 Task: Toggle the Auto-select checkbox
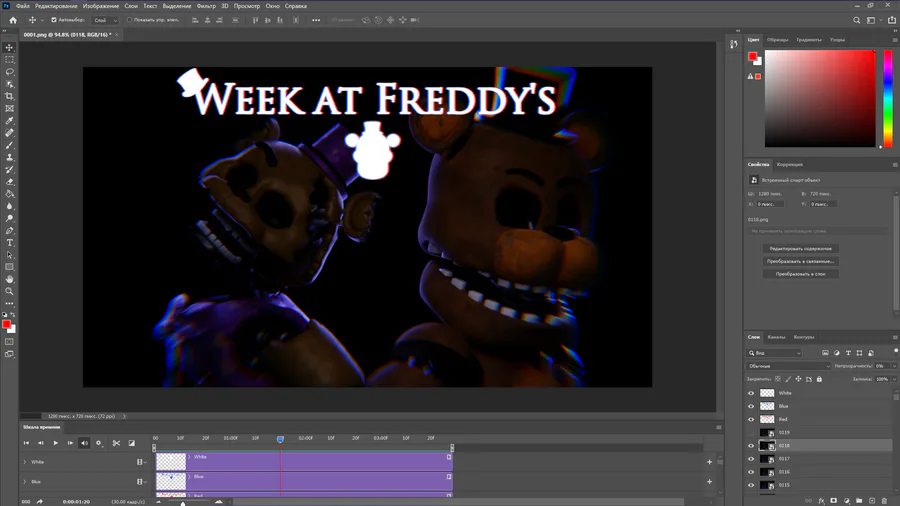pos(54,20)
